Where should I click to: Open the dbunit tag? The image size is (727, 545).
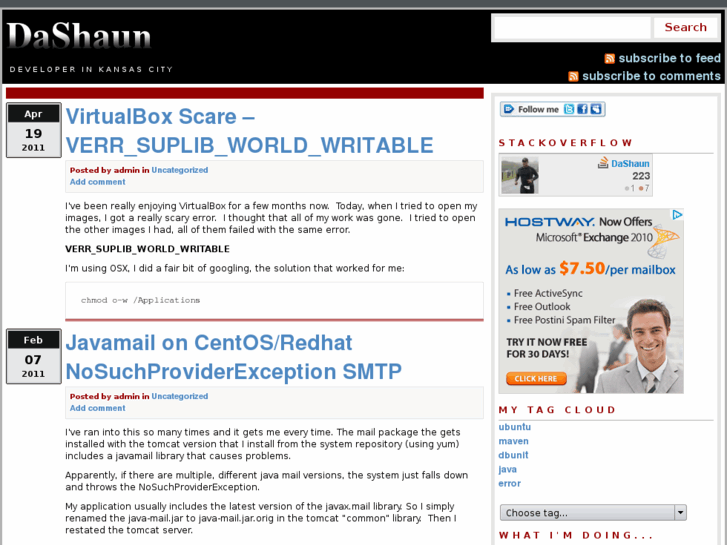point(513,455)
